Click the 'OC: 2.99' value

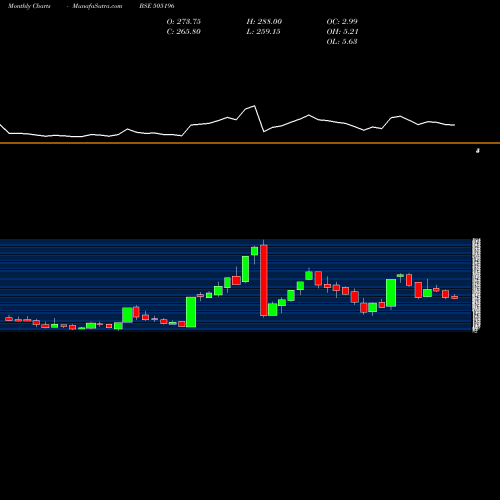pos(342,22)
